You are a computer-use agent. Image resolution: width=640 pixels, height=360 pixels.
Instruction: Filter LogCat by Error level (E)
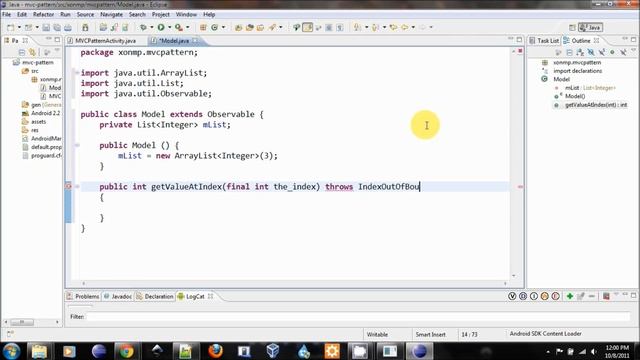[x=556, y=296]
